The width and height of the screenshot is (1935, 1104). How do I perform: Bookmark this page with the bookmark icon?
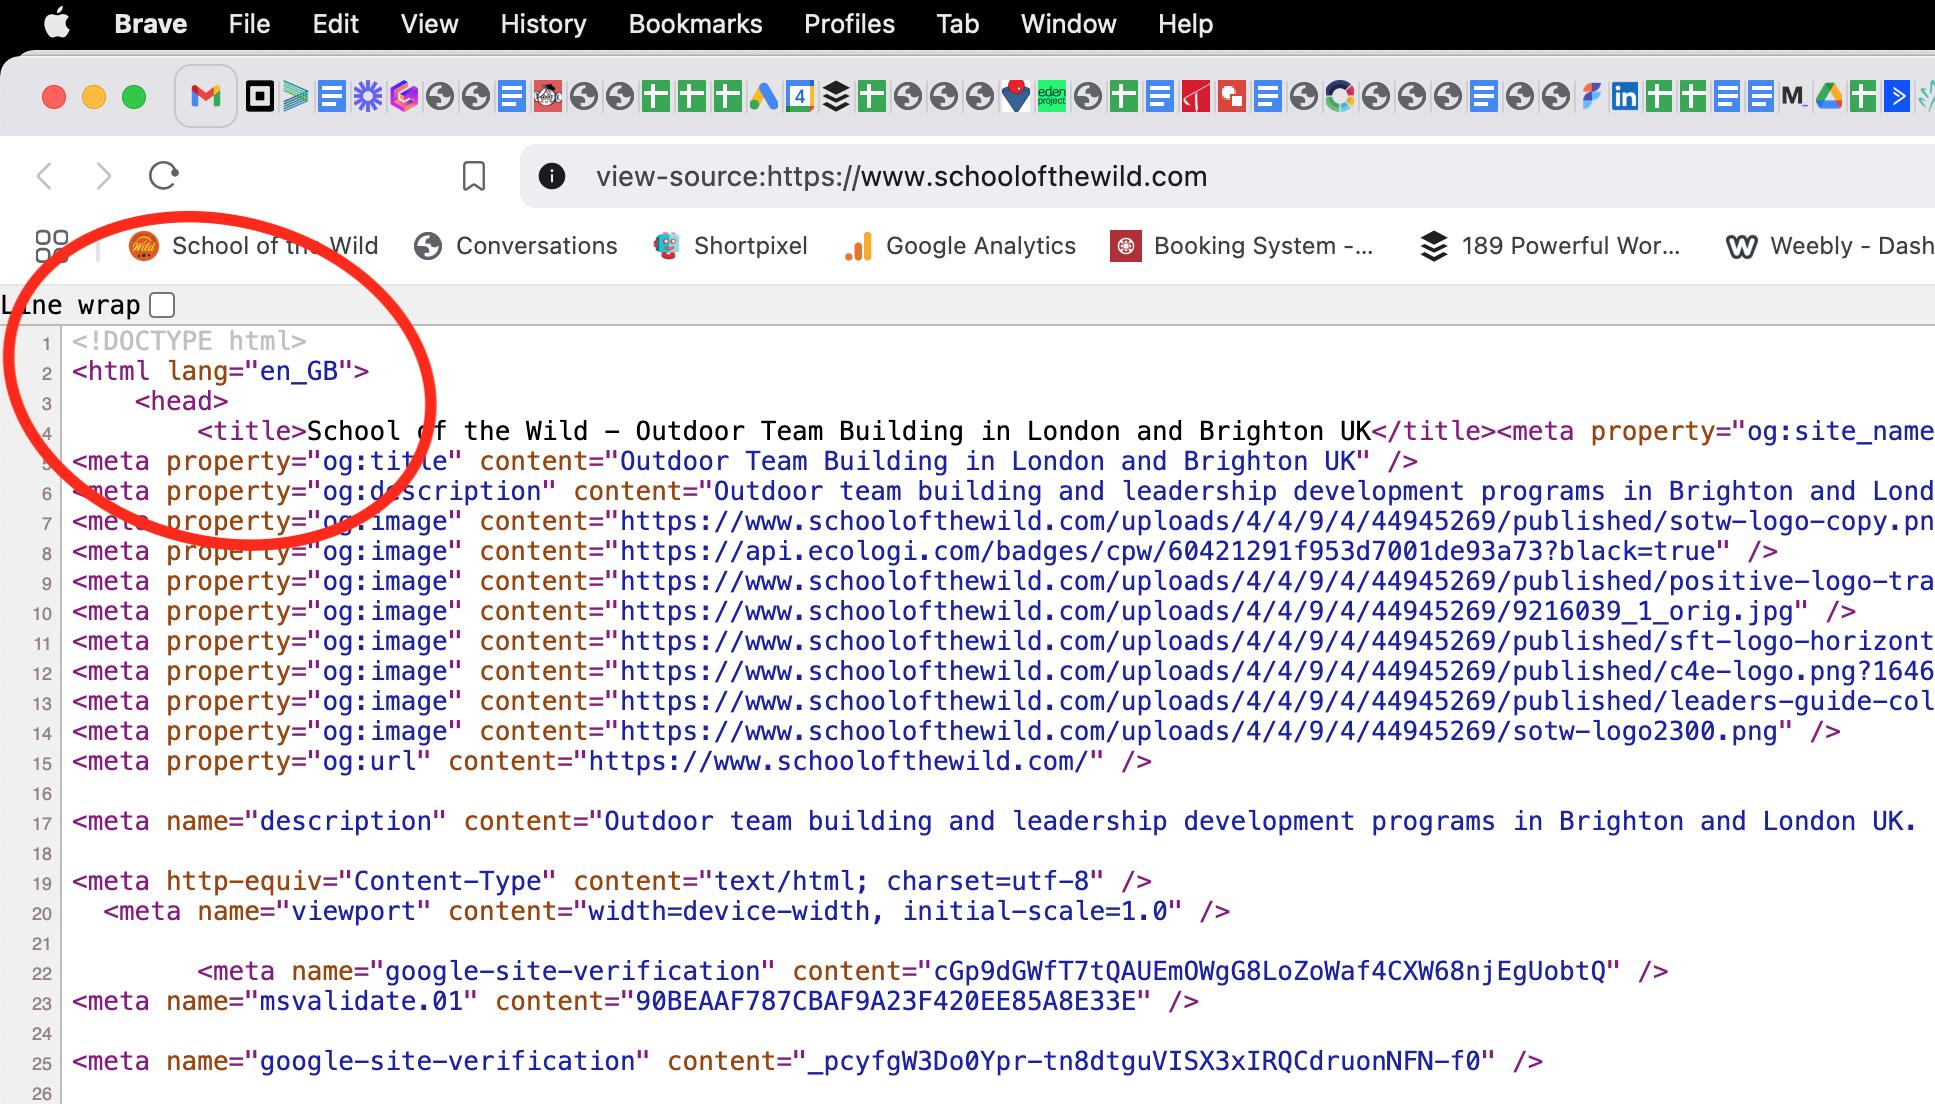[x=474, y=176]
